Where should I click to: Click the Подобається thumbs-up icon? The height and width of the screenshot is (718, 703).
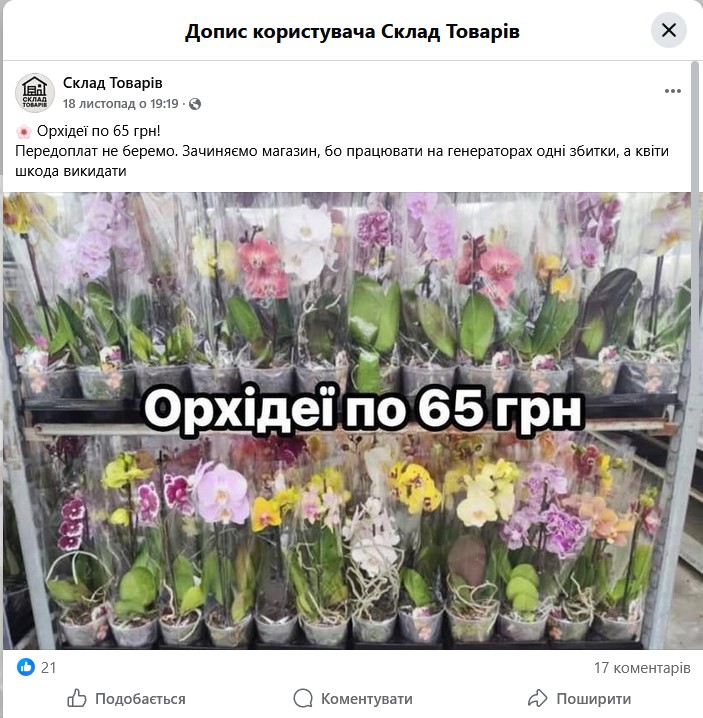click(x=76, y=698)
